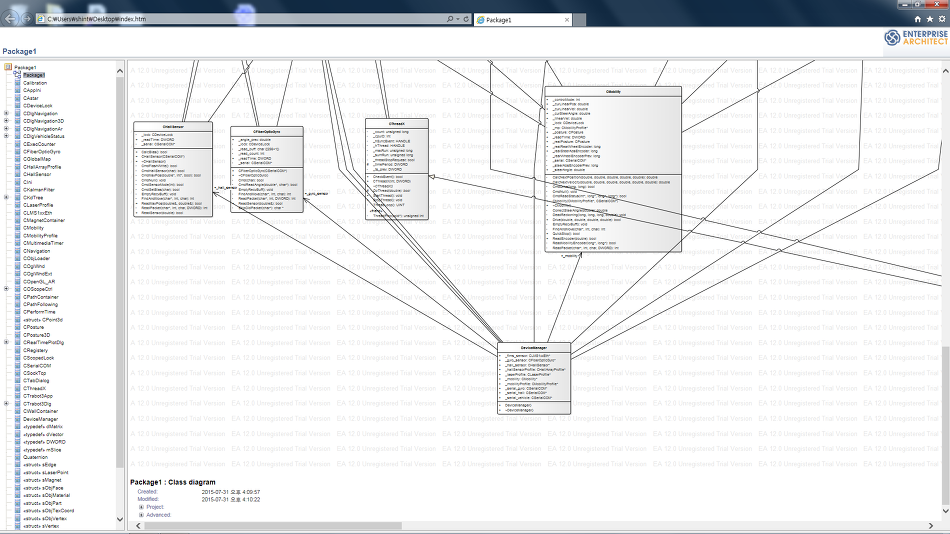Screen dimensions: 950x534
Task: Switch to the Package1 browser tab
Action: coord(522,20)
